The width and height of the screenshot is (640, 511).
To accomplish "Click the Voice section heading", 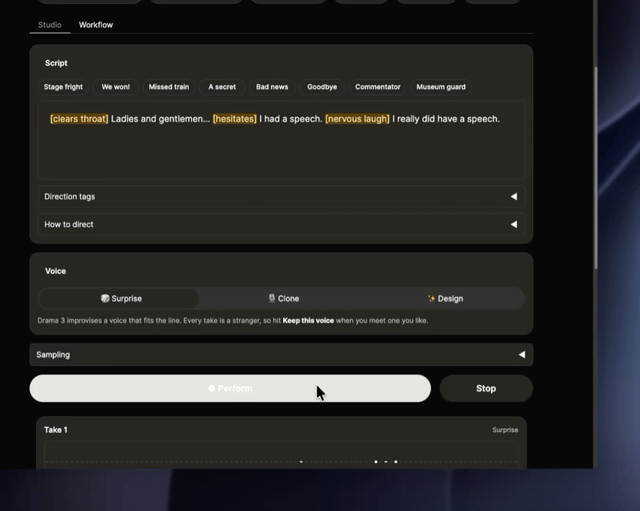I will [x=56, y=271].
